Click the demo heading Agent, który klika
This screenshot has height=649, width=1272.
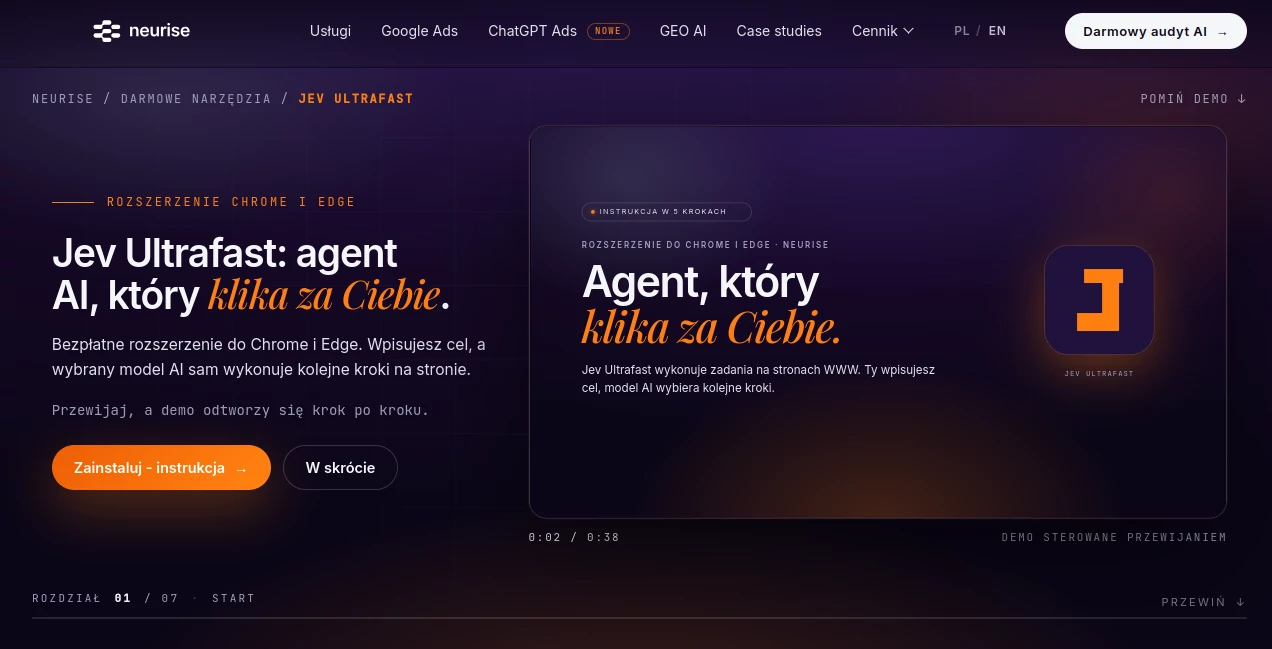[x=711, y=305]
